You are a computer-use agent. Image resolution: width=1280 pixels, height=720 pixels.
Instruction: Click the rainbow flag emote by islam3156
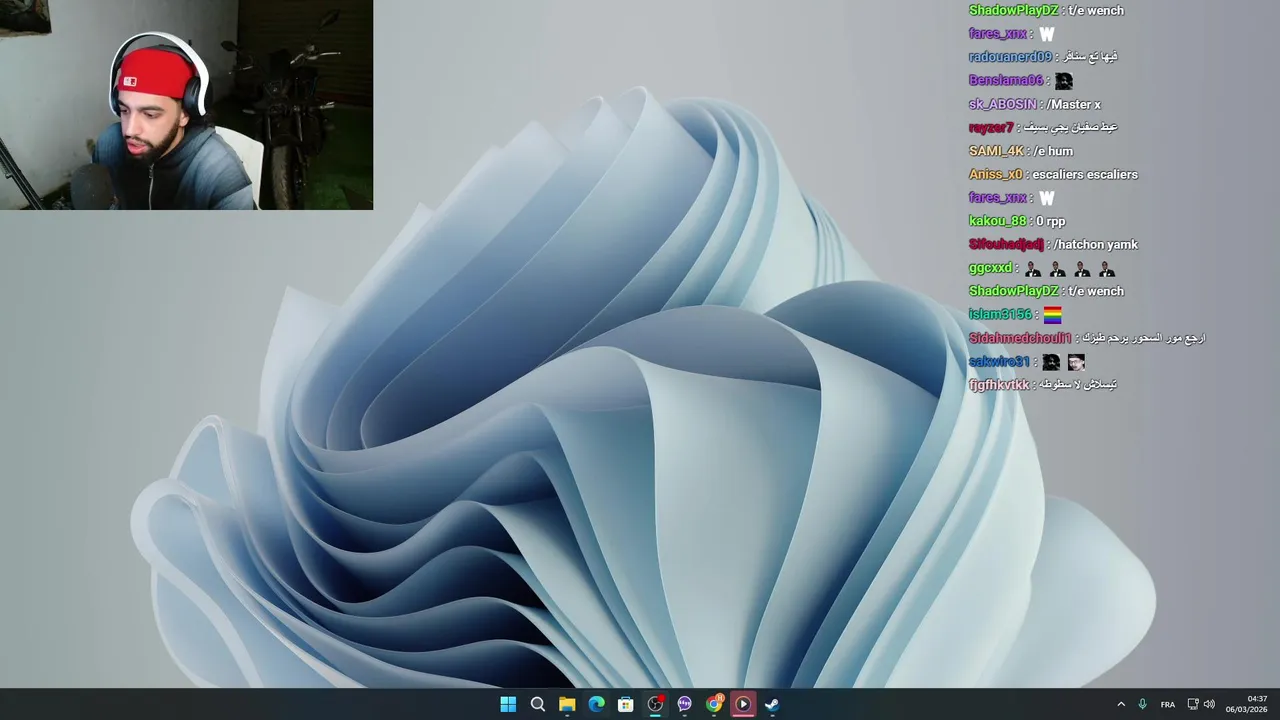1052,315
